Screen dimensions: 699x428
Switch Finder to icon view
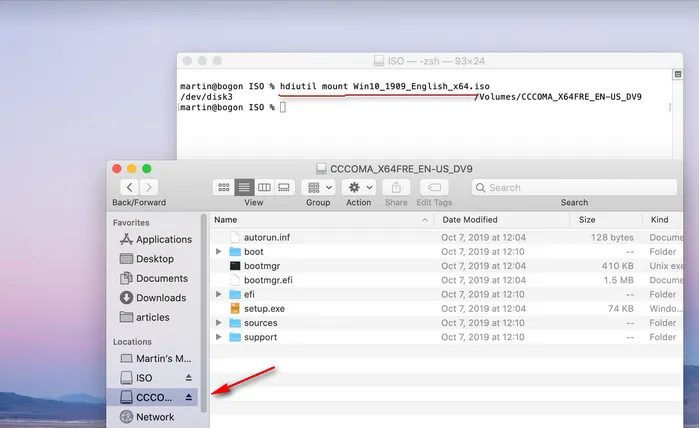tap(224, 187)
